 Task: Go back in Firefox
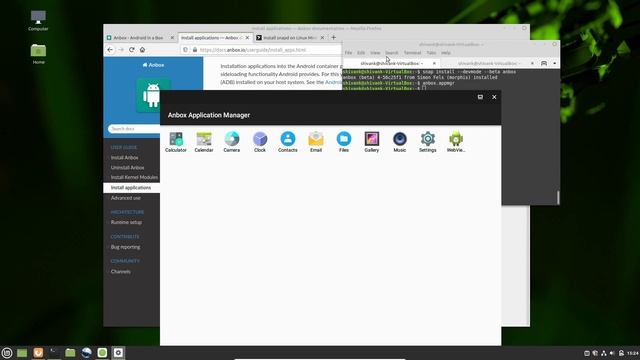tap(110, 50)
